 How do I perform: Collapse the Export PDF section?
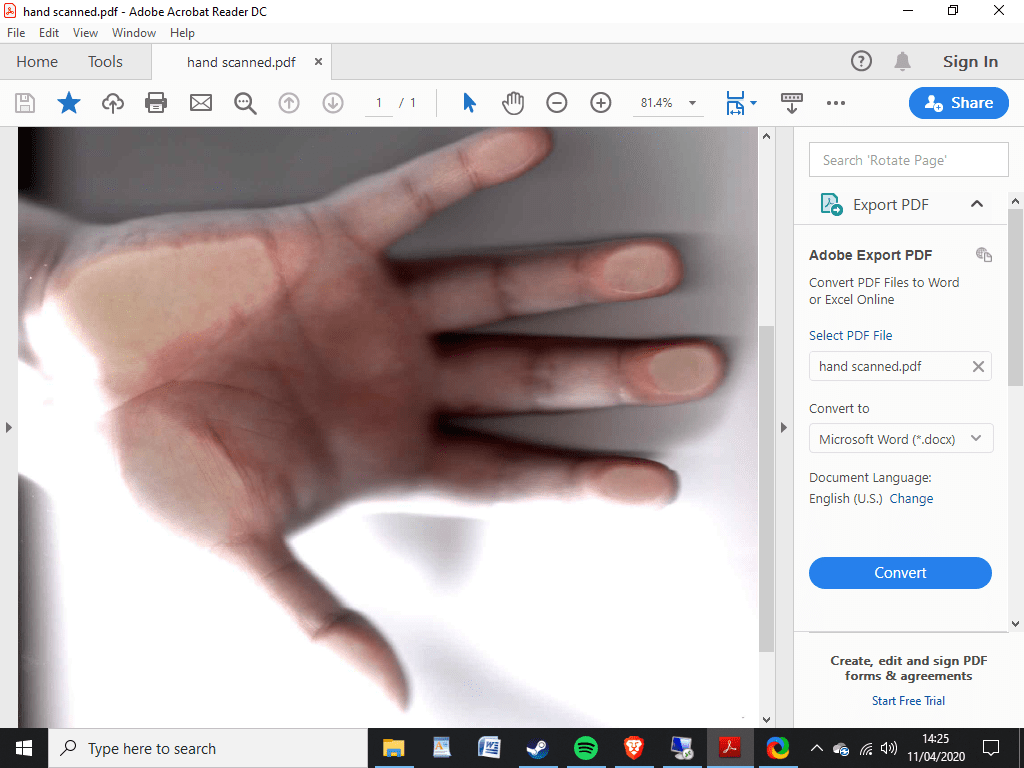(977, 204)
